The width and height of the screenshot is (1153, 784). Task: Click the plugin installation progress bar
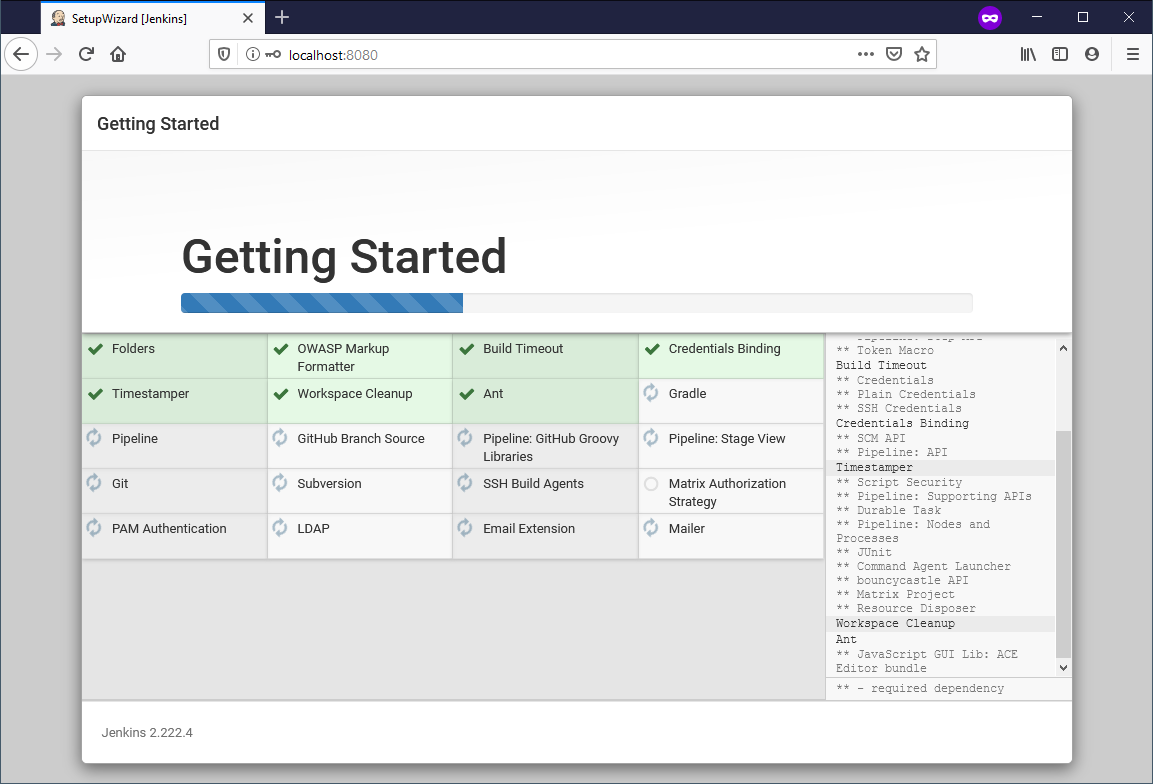(576, 303)
